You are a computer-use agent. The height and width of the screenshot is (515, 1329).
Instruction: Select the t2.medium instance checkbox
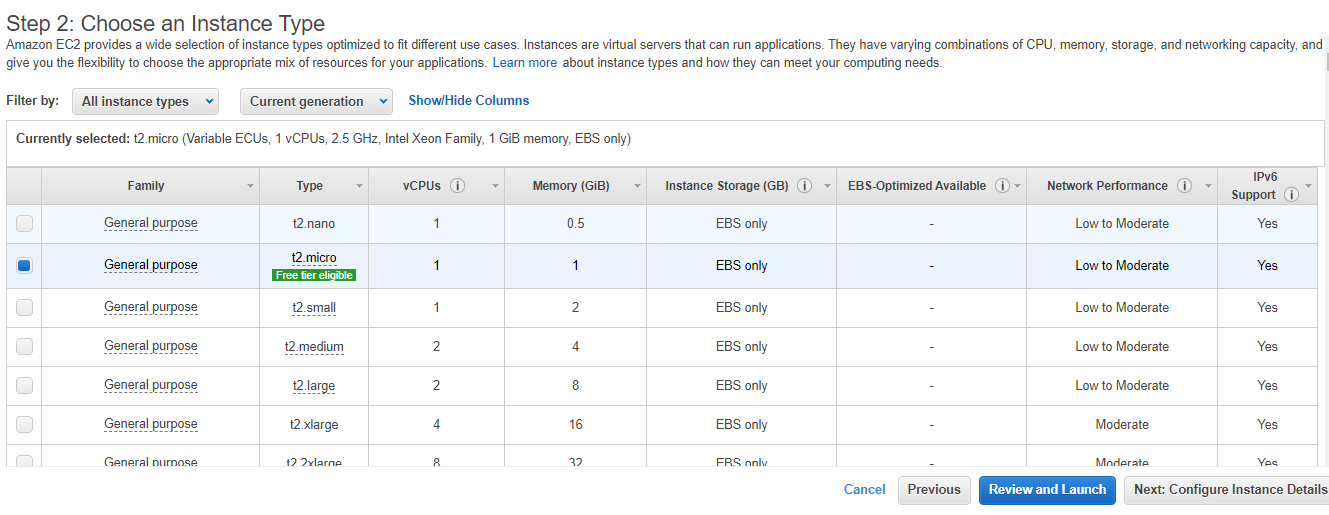pyautogui.click(x=24, y=347)
